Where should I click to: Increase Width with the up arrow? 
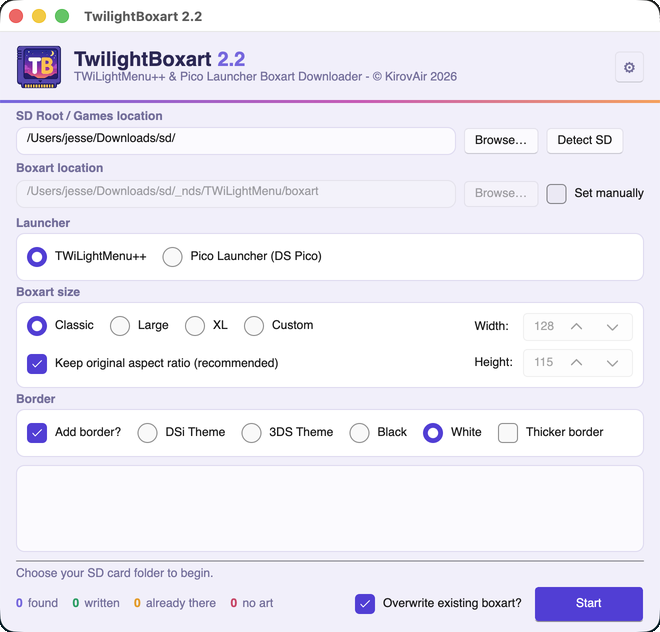[x=576, y=326]
